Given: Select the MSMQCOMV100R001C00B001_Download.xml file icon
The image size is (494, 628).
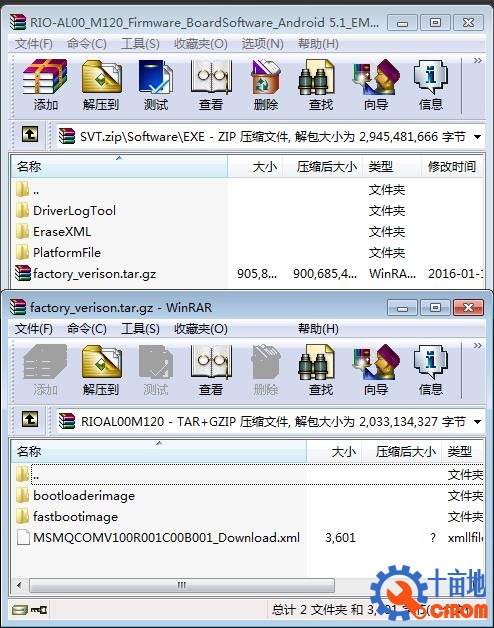Looking at the screenshot, I should coord(23,537).
